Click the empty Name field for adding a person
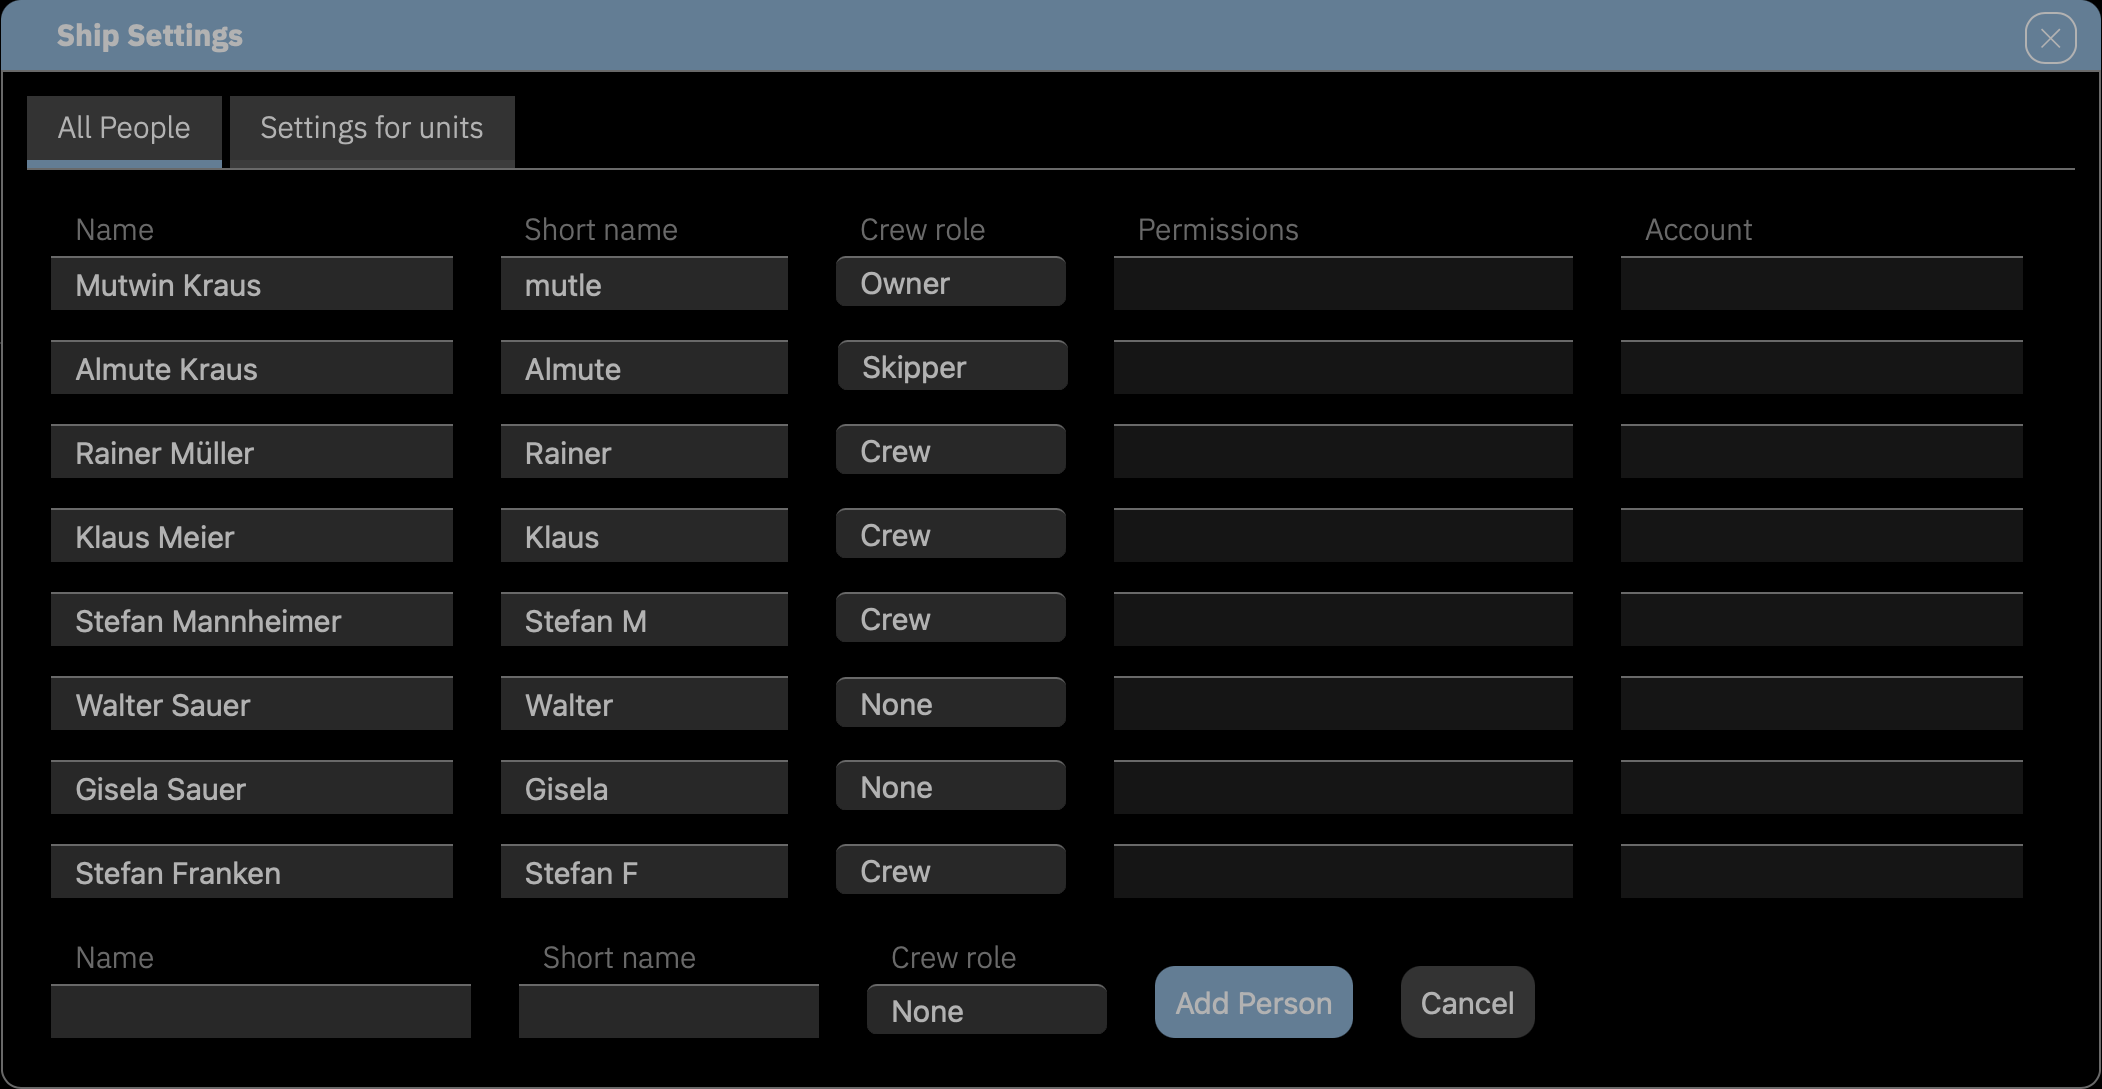 tap(260, 1011)
